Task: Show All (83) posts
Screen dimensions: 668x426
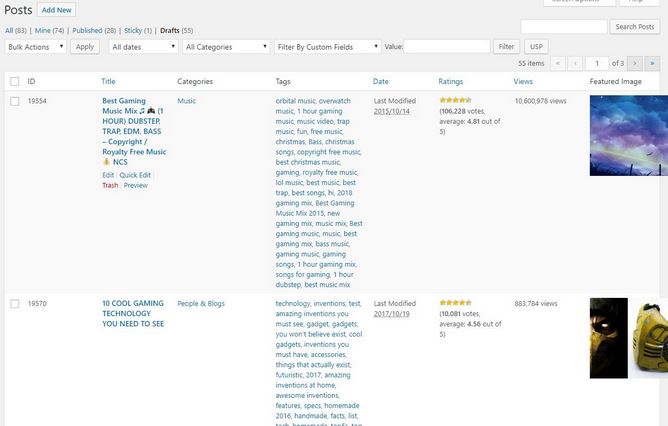Action: point(16,31)
